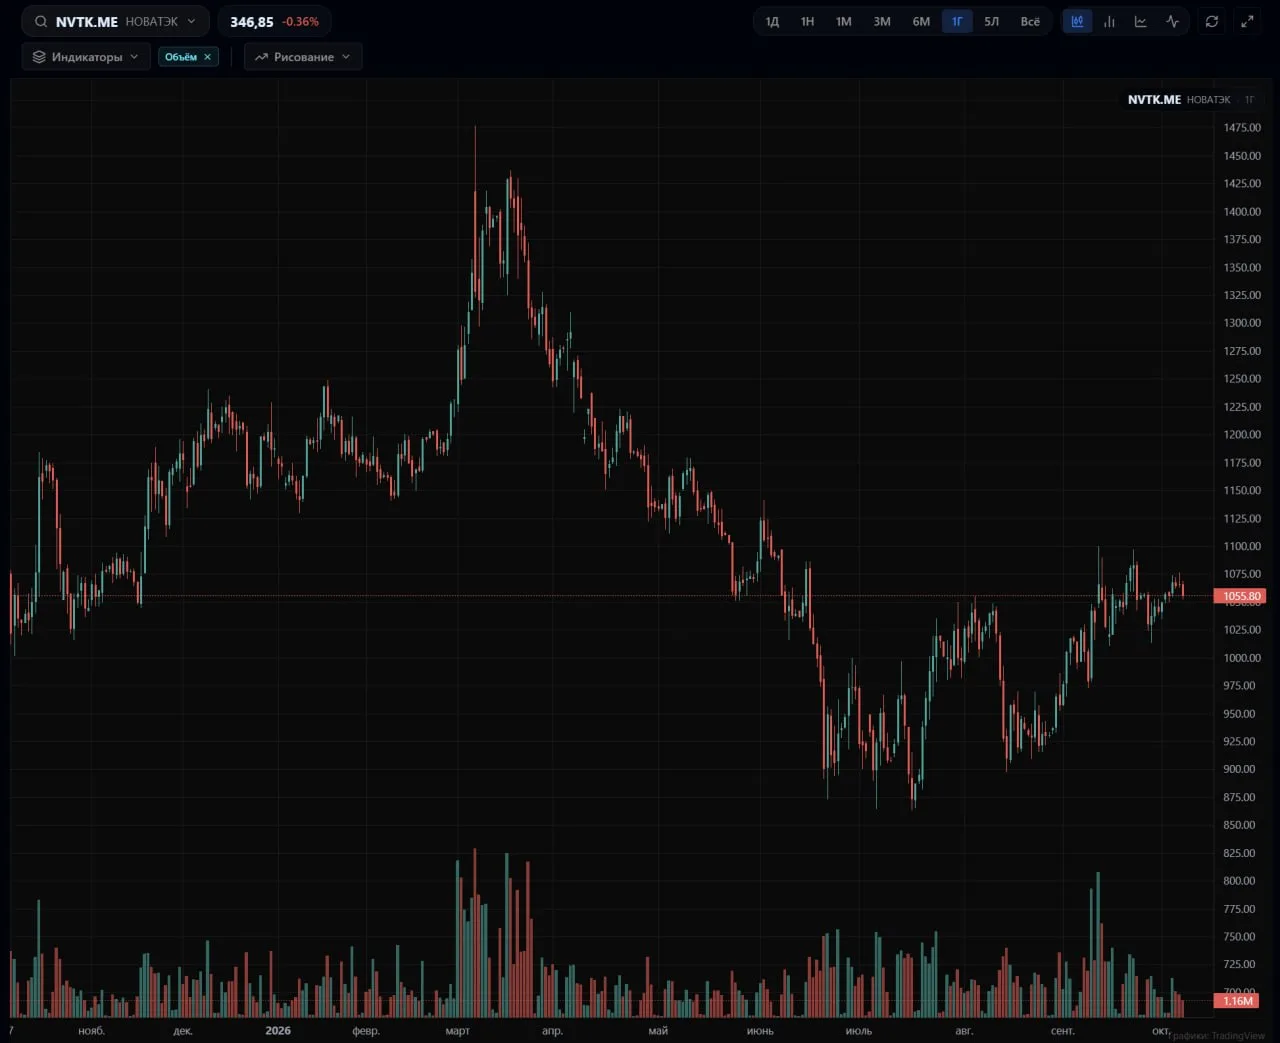Switch to the line chart type icon
This screenshot has height=1043, width=1280.
click(x=1140, y=21)
